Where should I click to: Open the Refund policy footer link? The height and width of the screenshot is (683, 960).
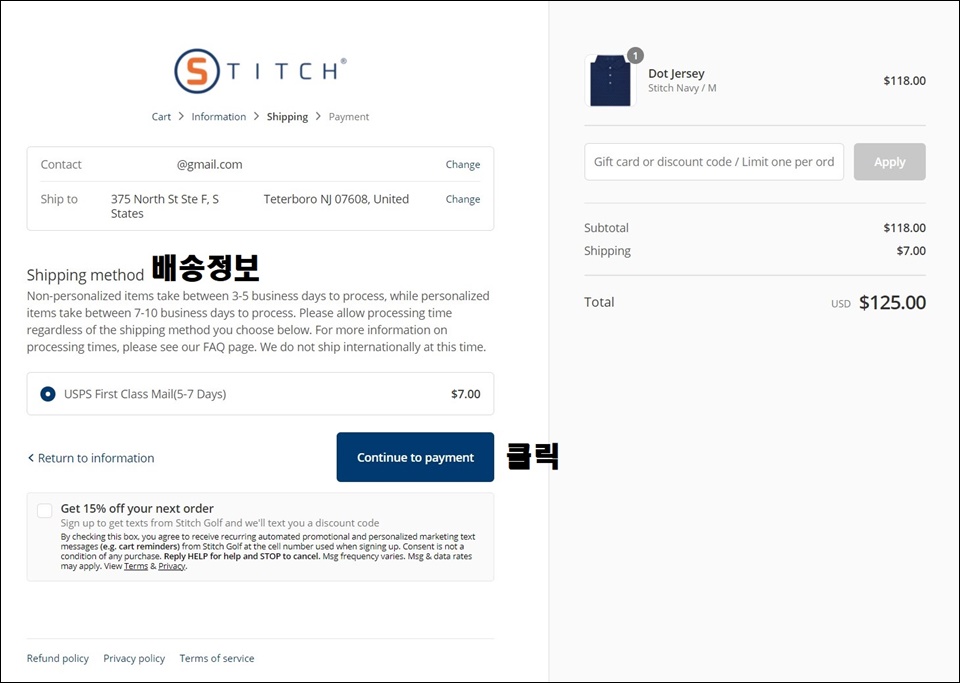point(58,659)
